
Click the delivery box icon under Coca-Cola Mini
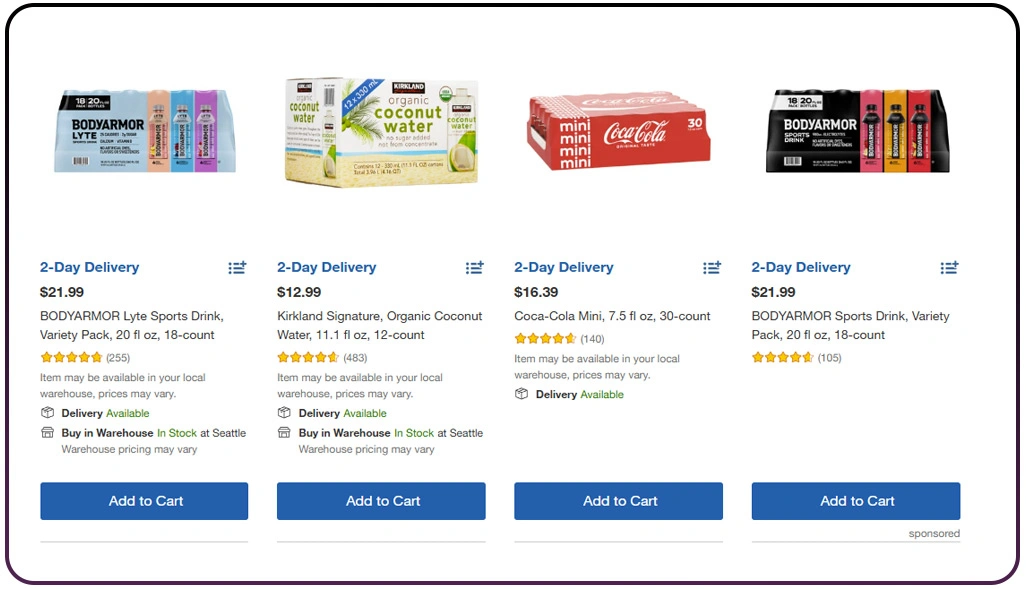pos(521,394)
